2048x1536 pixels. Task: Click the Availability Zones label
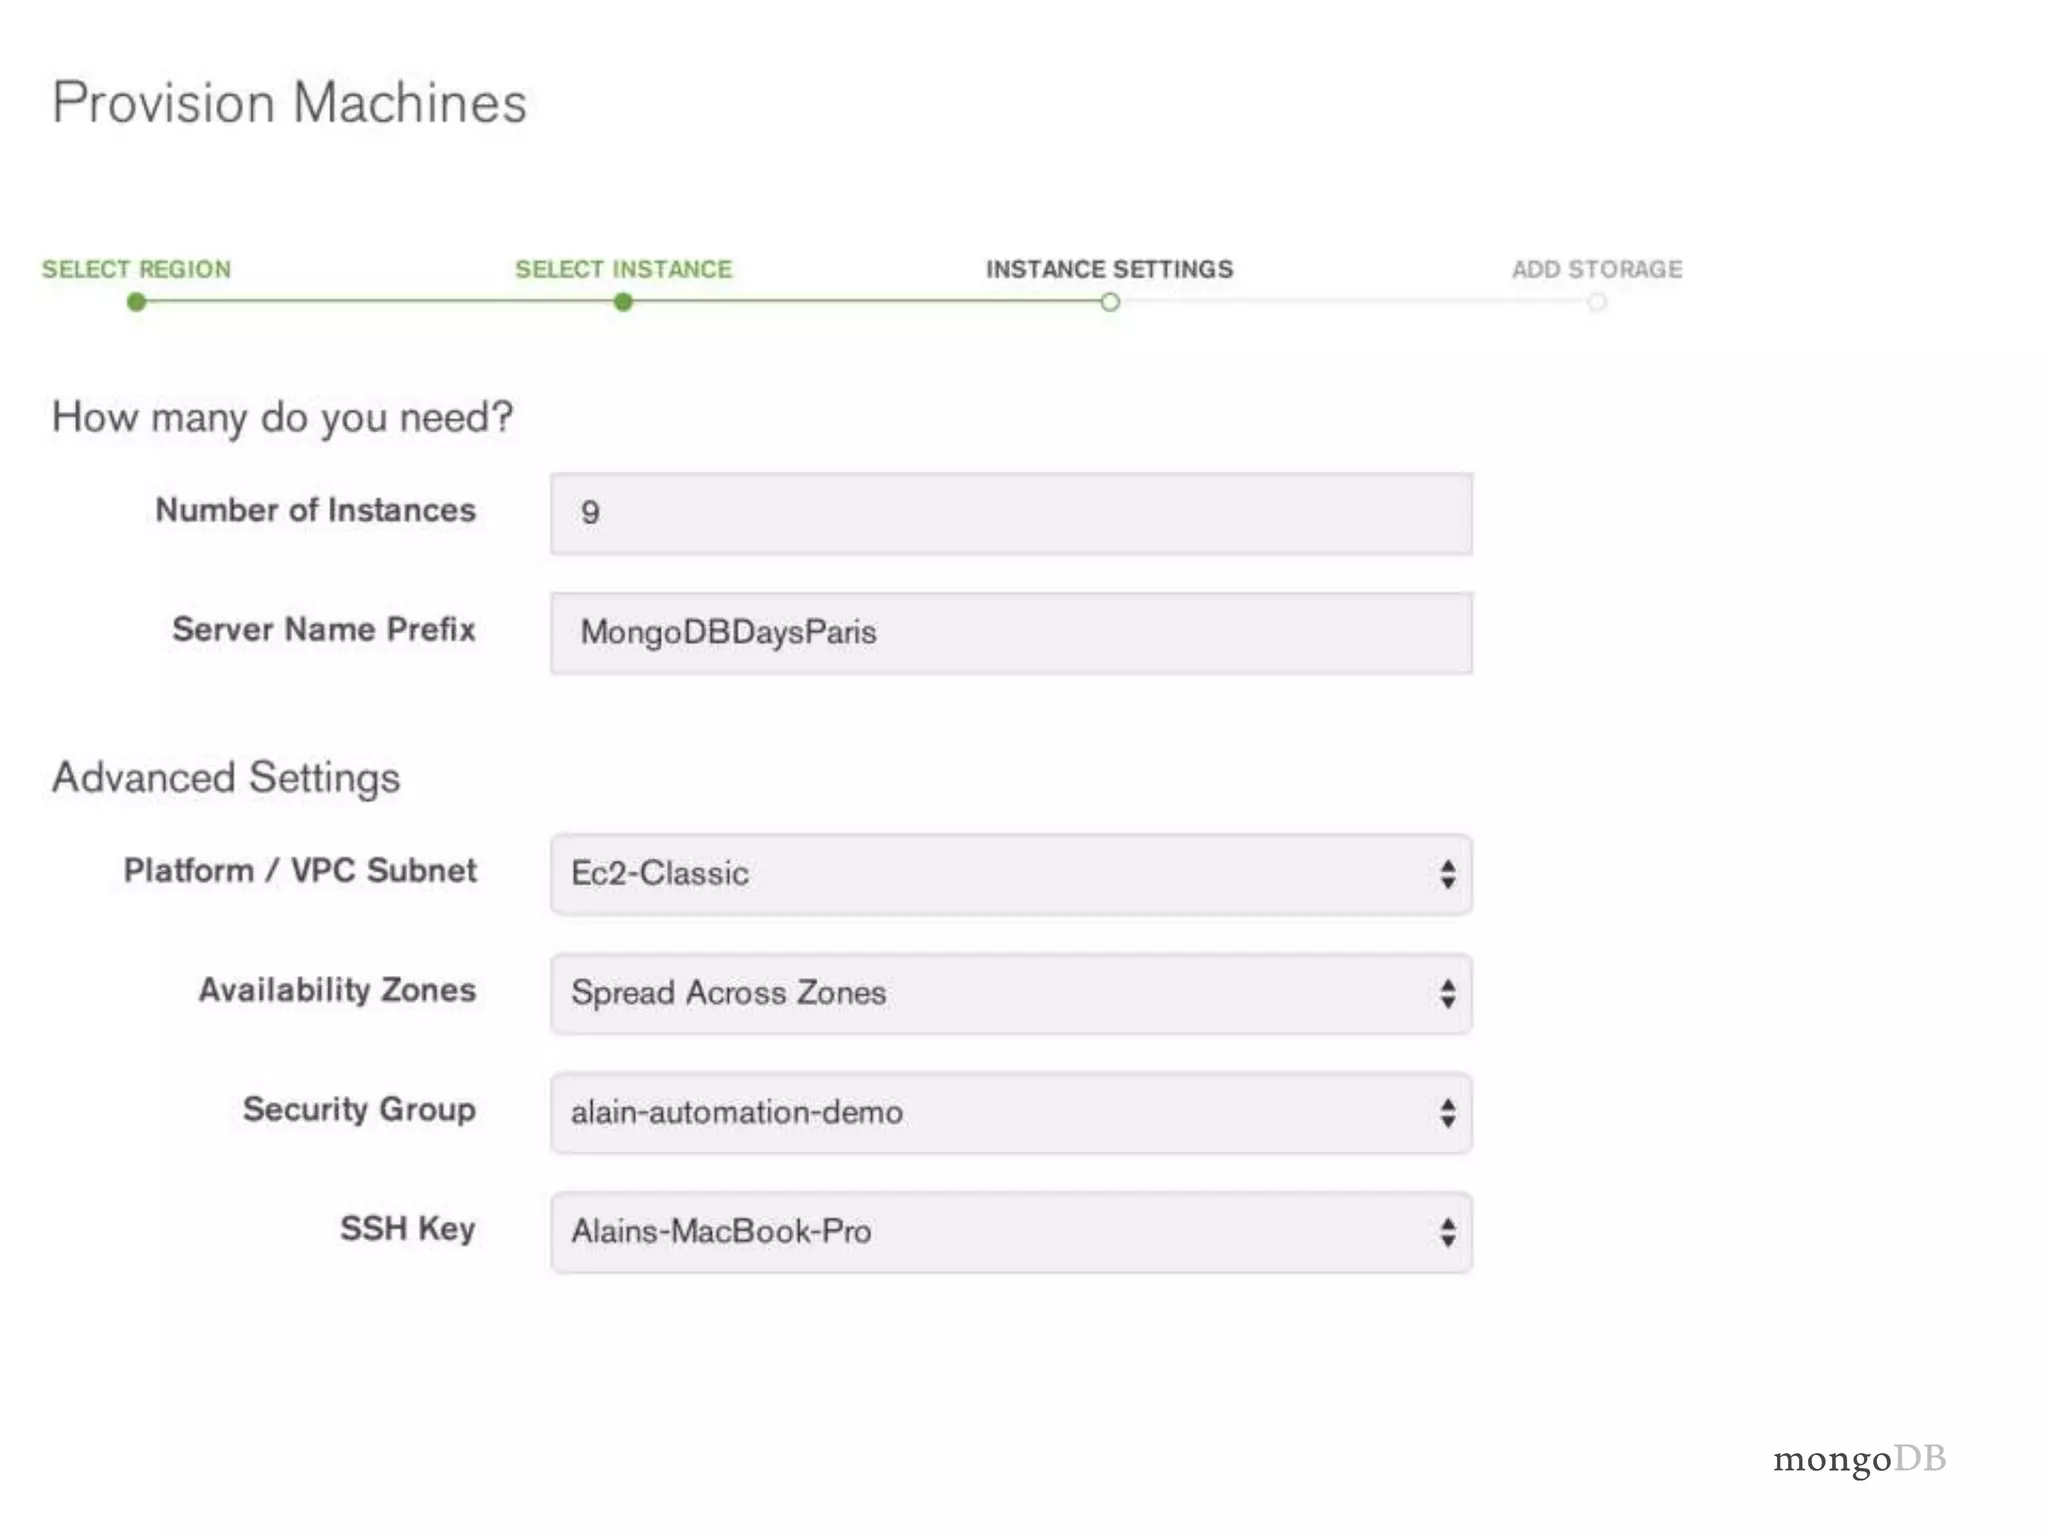click(x=338, y=990)
